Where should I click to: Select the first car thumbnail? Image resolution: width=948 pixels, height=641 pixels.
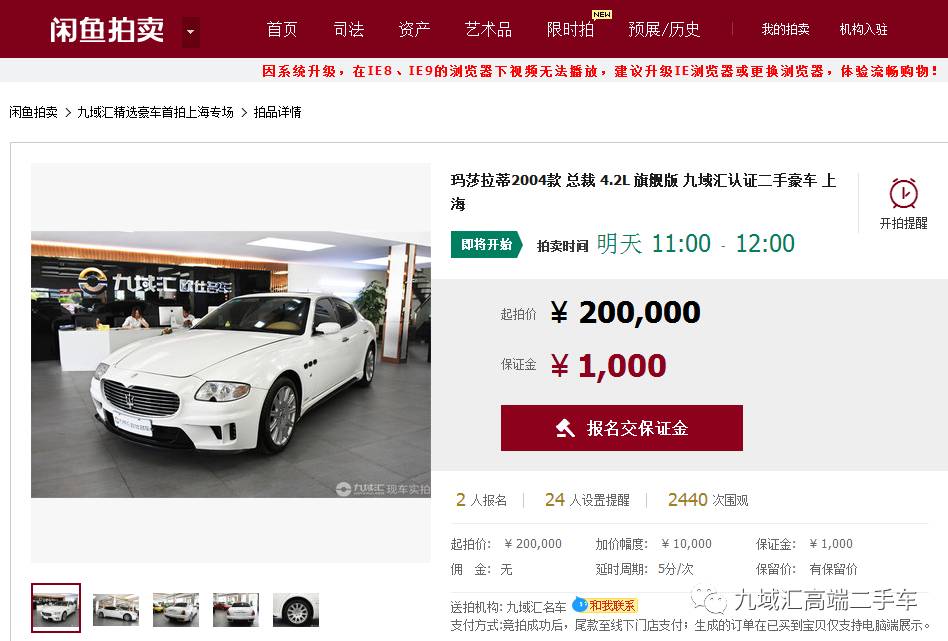click(x=56, y=608)
